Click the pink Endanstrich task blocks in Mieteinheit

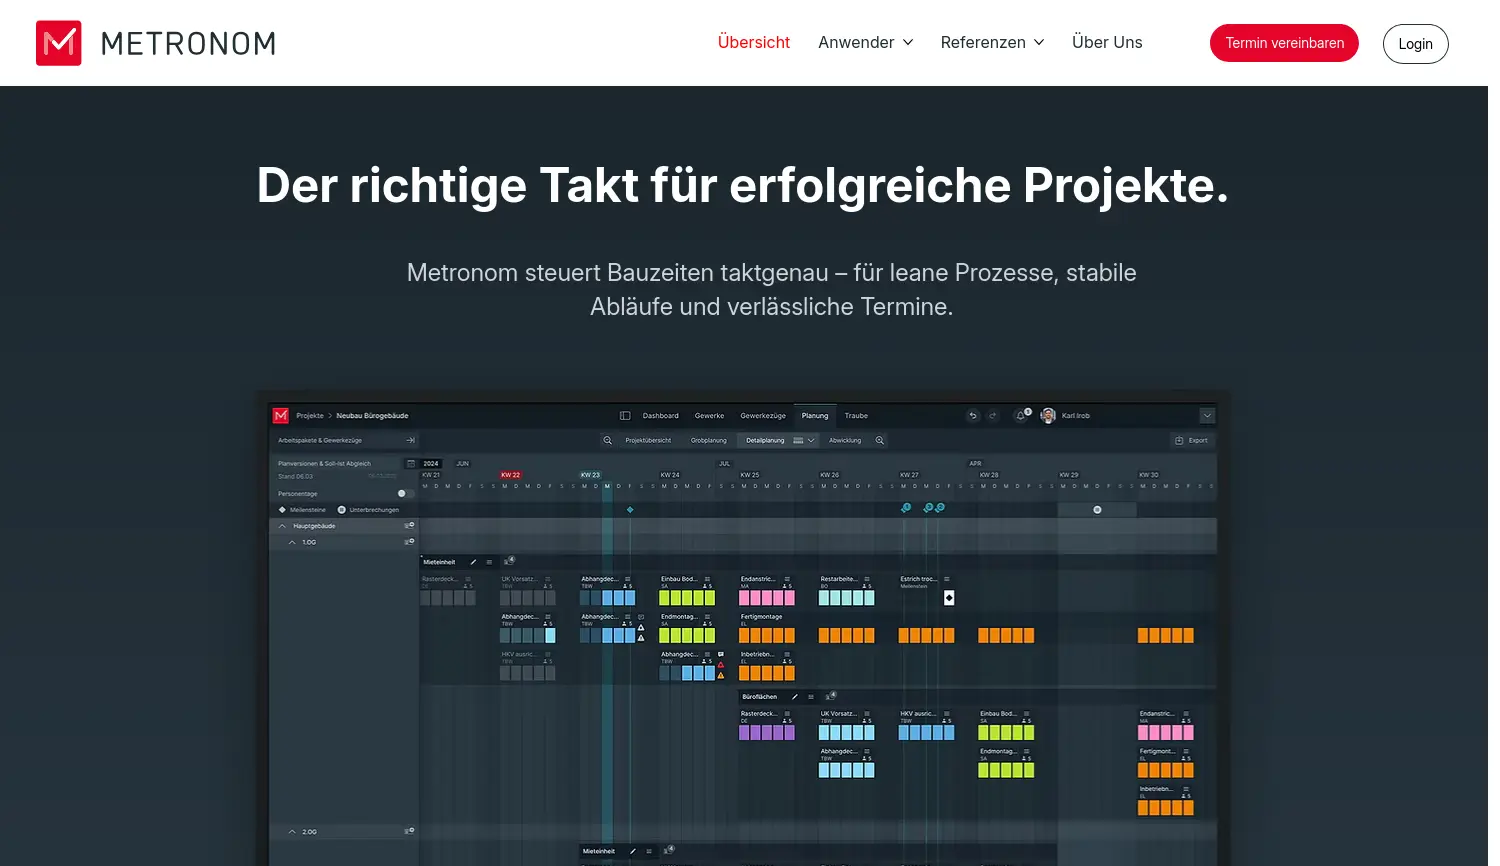tap(767, 598)
